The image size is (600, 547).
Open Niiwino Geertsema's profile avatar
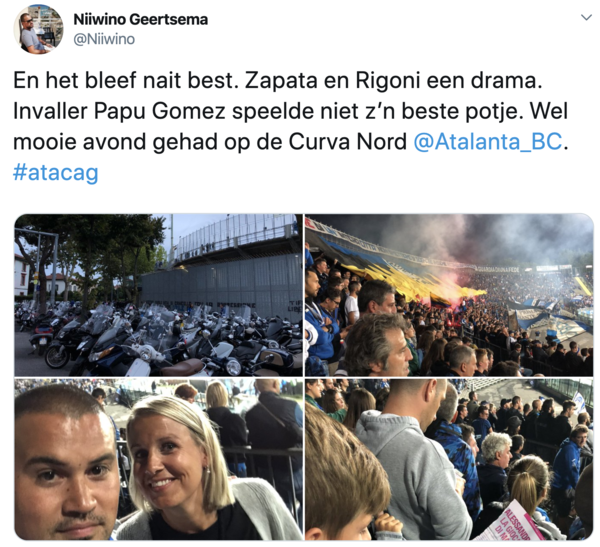pos(38,29)
